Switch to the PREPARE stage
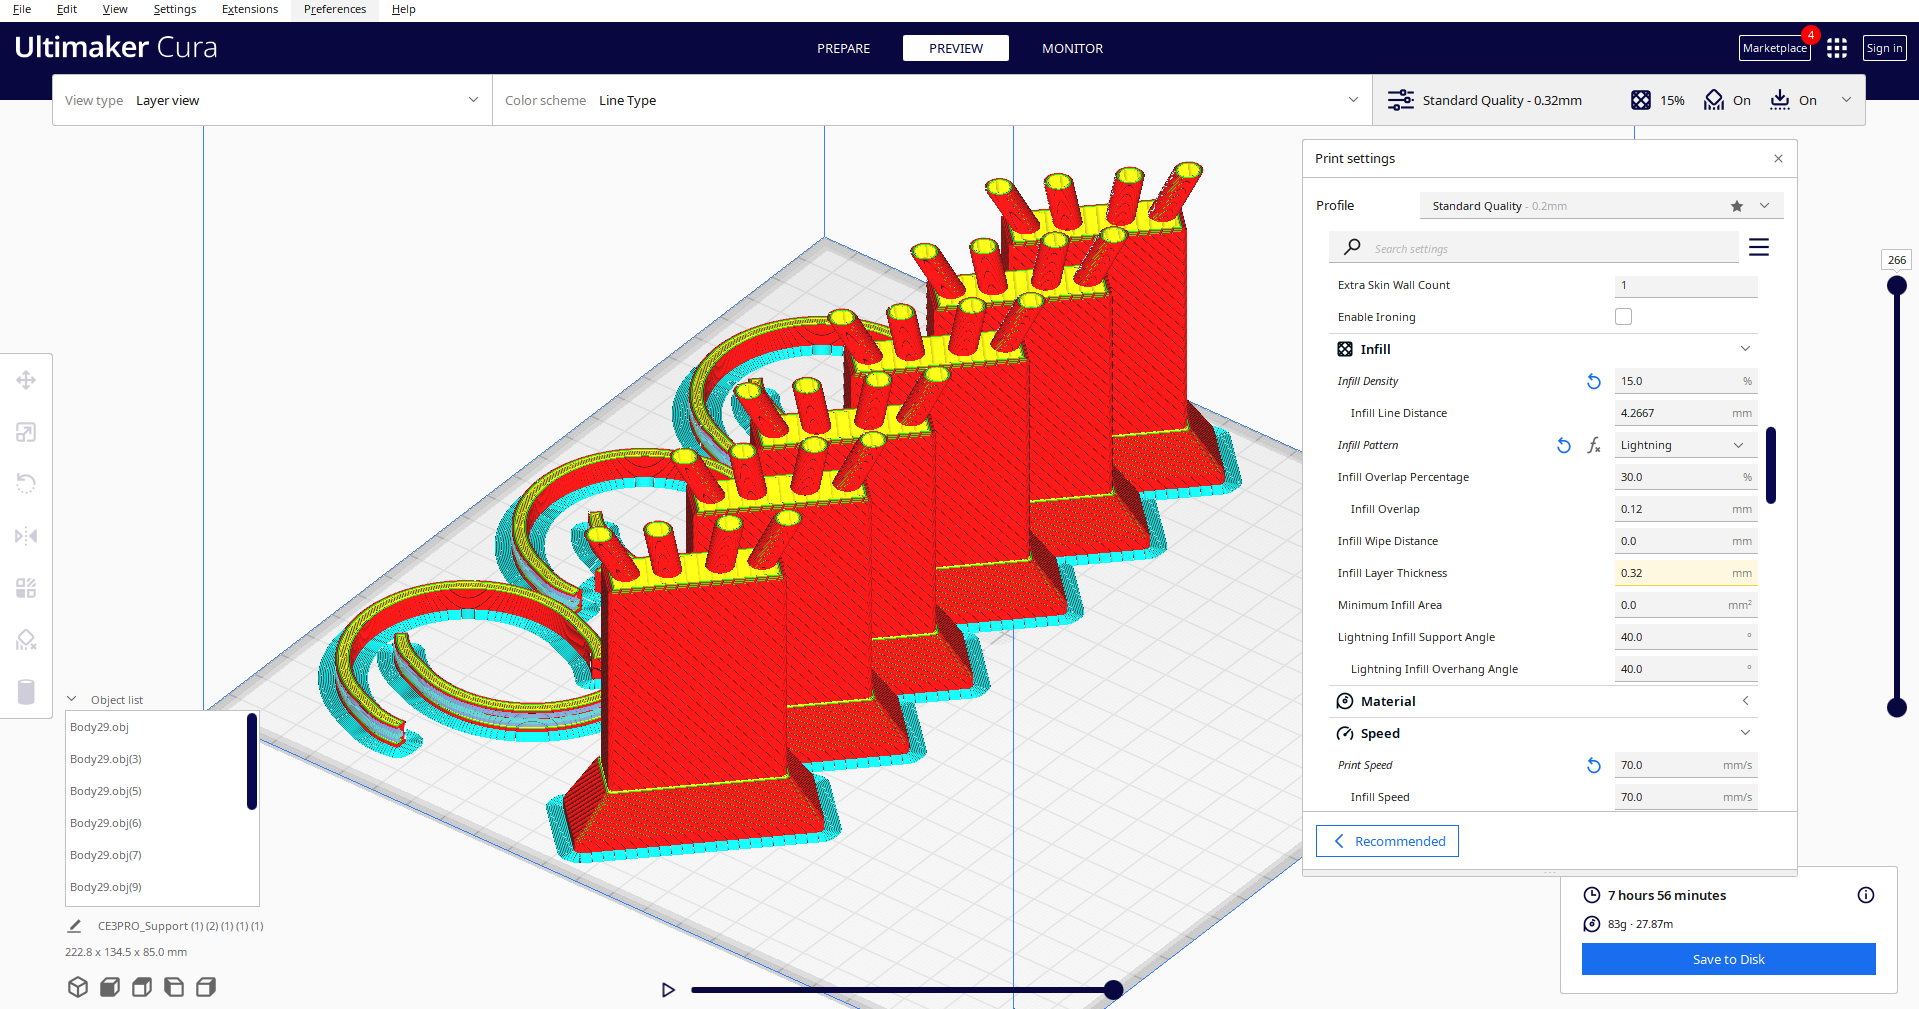The image size is (1919, 1009). [x=844, y=48]
